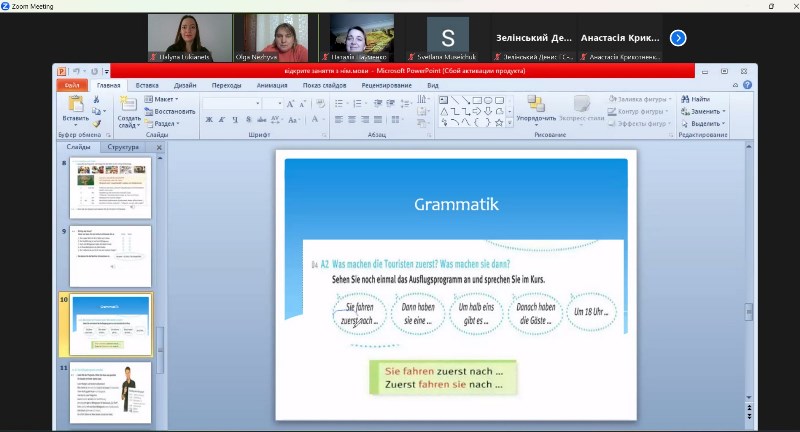Open the Layout (Макет) dropdown

tap(163, 99)
